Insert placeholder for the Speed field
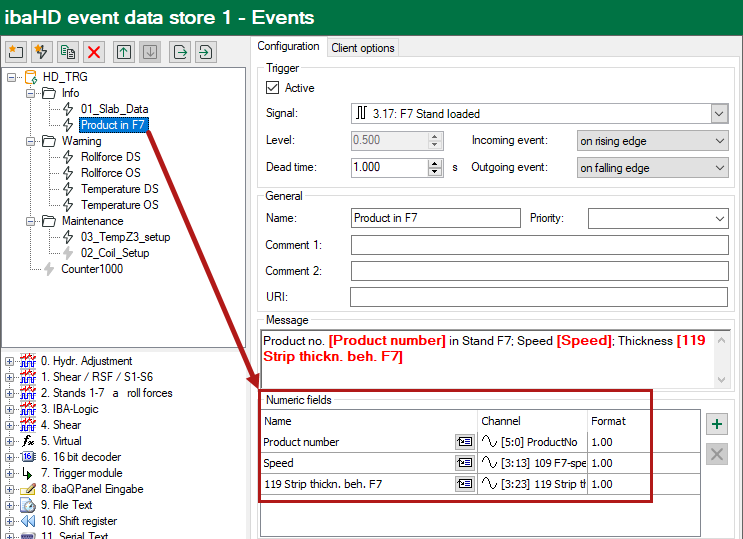 464,463
